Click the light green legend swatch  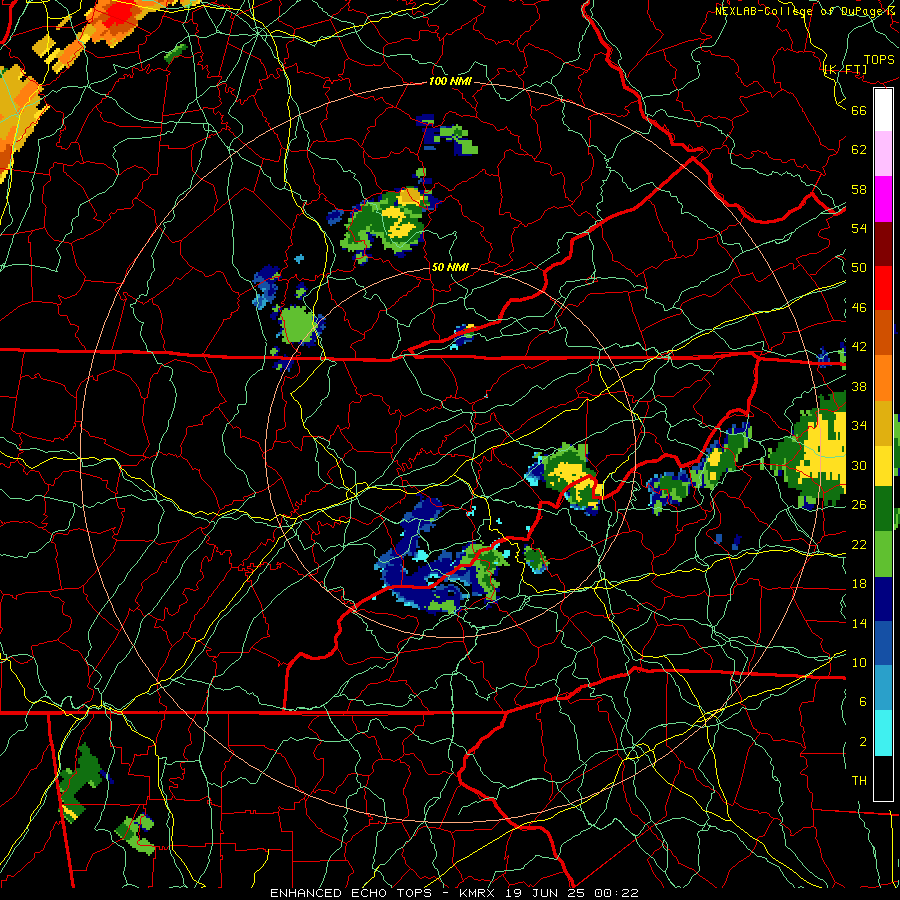tap(883, 554)
